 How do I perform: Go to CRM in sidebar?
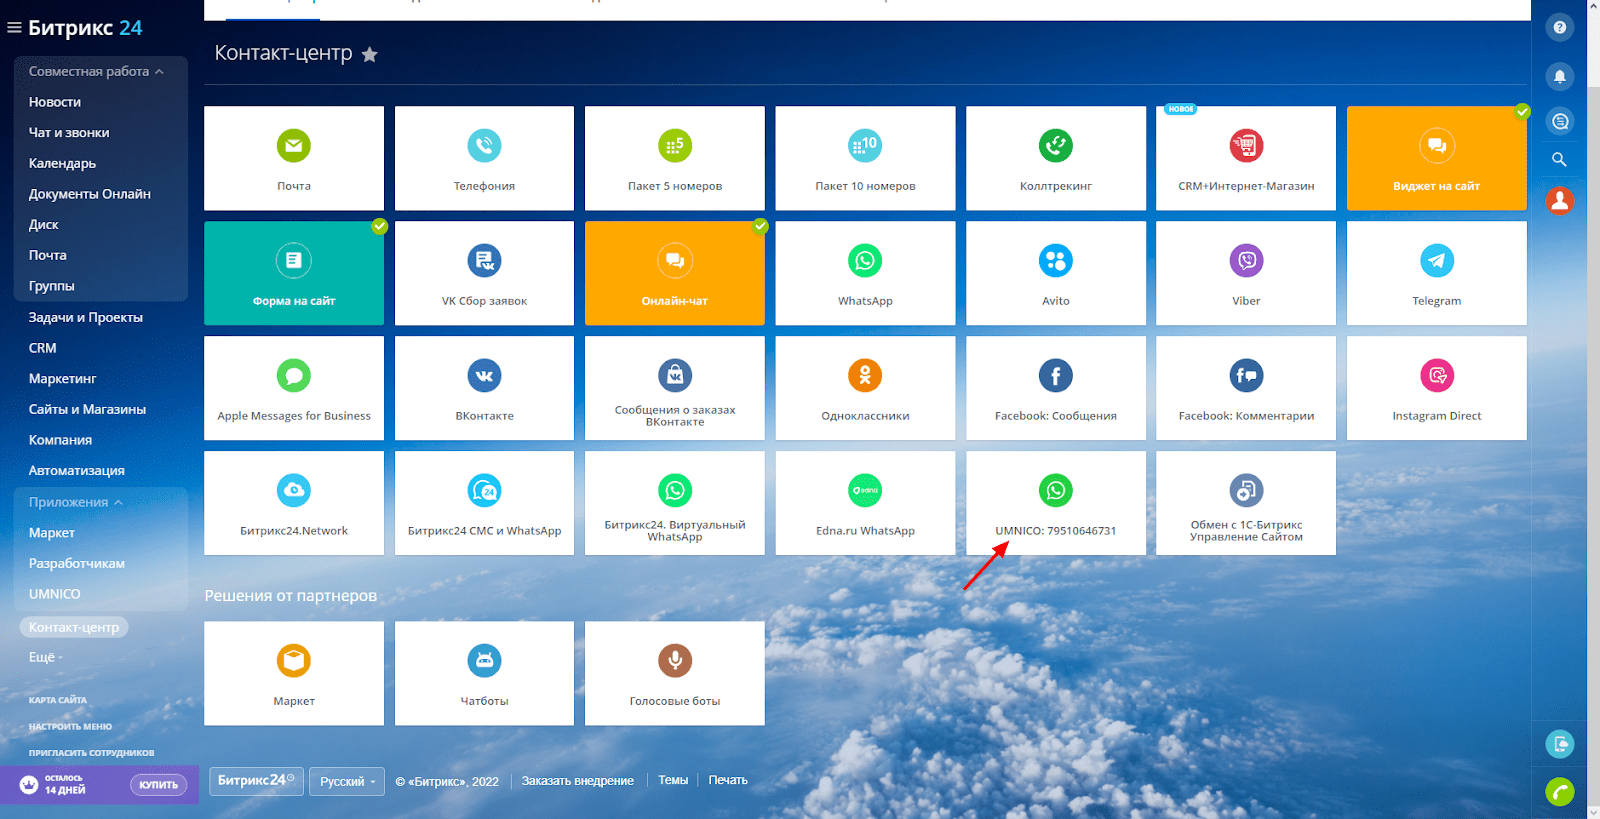pyautogui.click(x=43, y=348)
